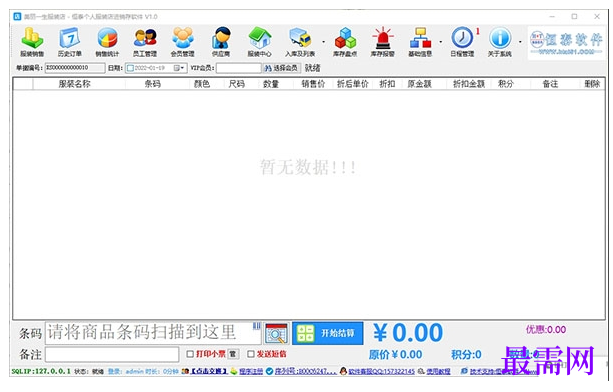This screenshot has height=392, width=613.
Task: Click the 开始结算 start checkout button
Action: point(328,333)
